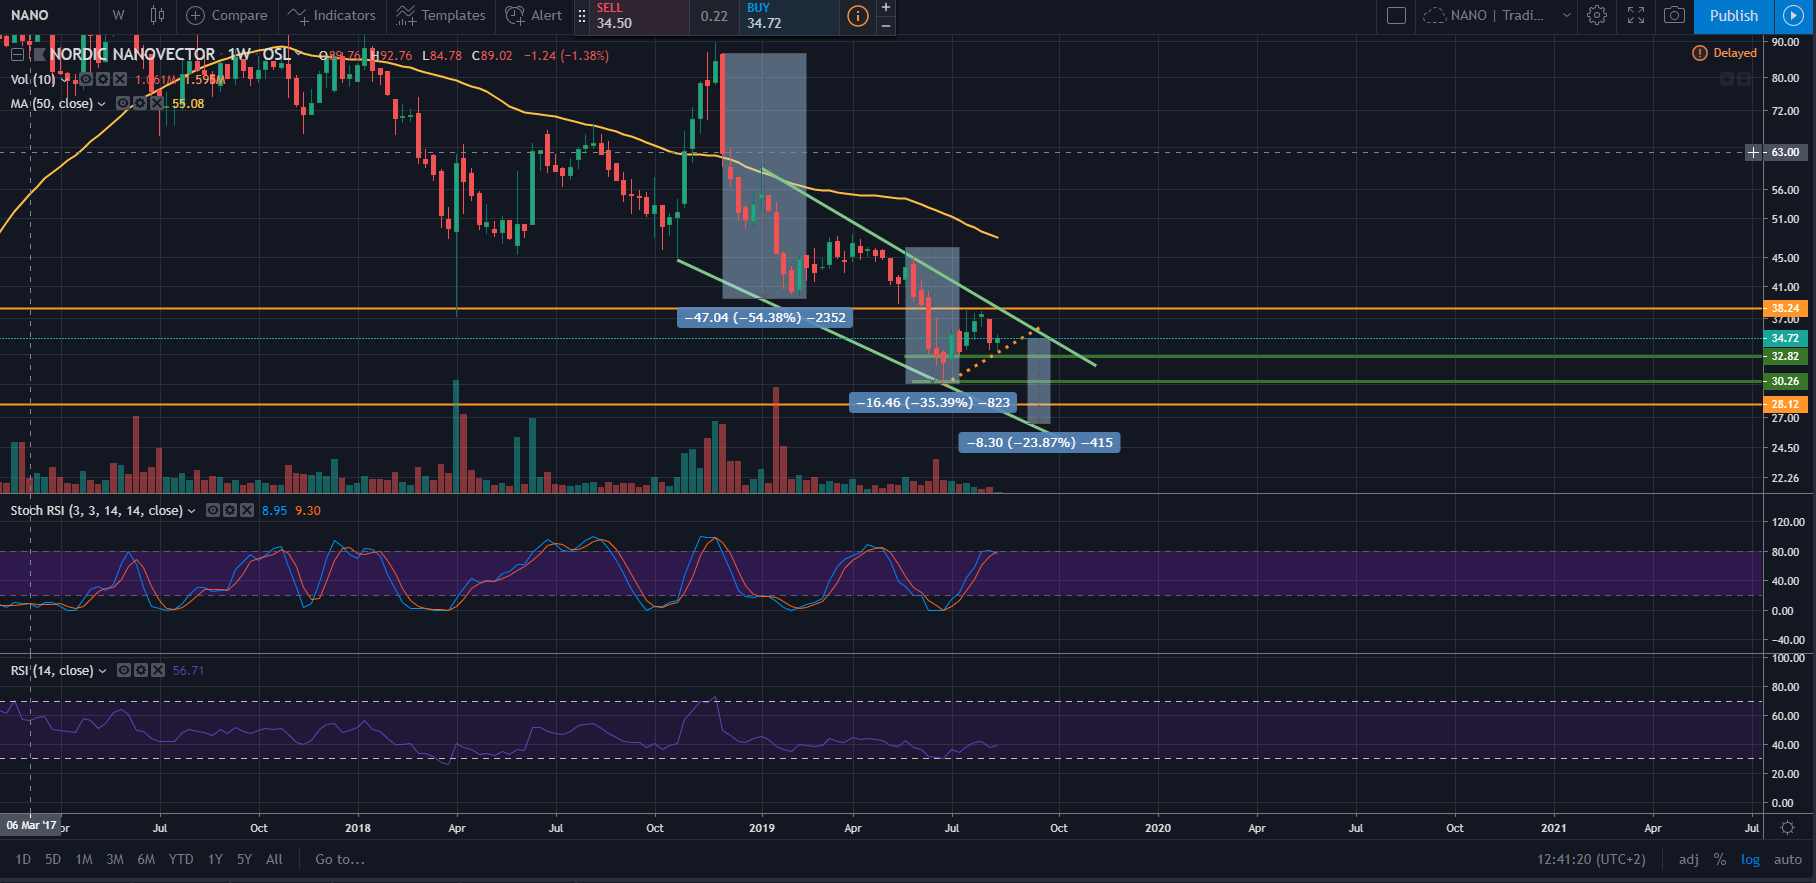1816x883 pixels.
Task: Create a new Alert
Action: pyautogui.click(x=534, y=15)
